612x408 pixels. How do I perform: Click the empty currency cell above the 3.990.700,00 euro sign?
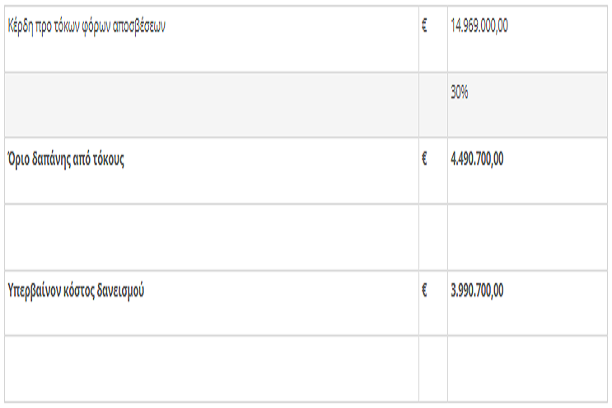tap(433, 237)
